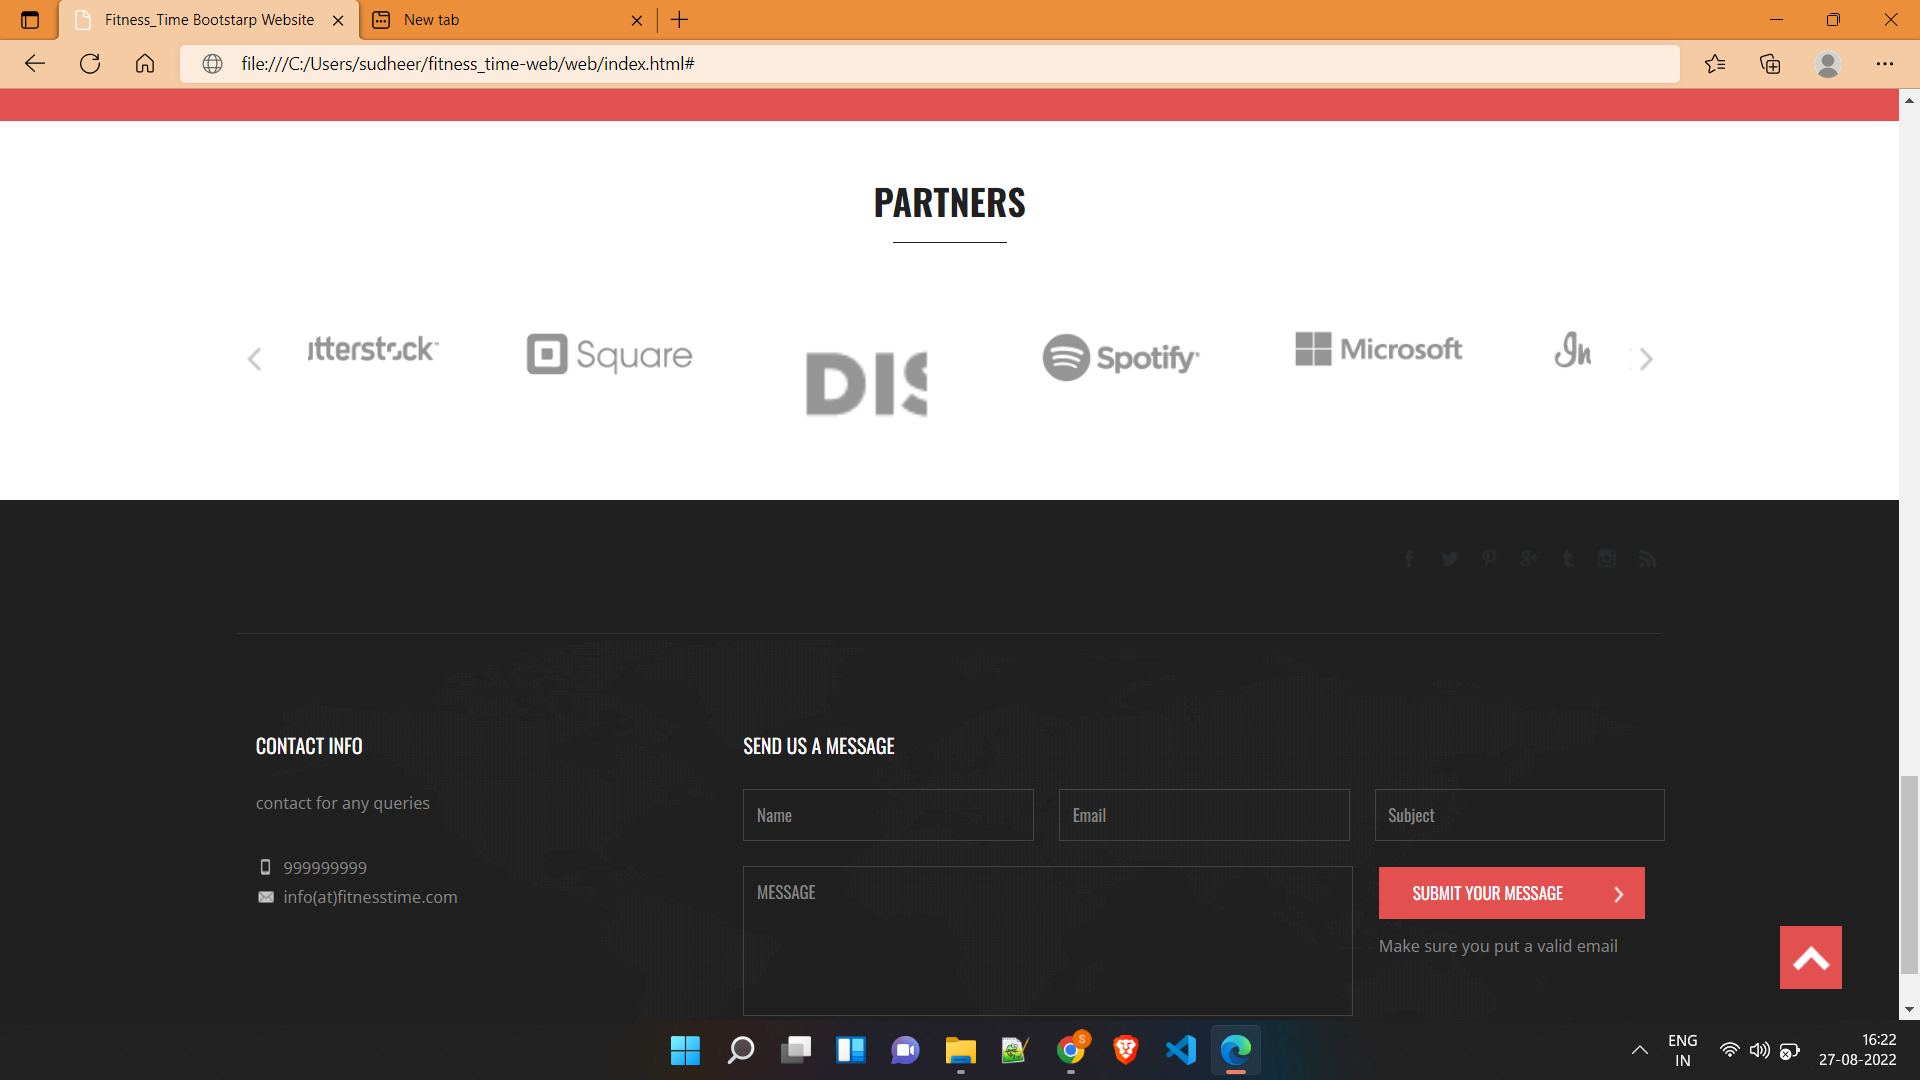This screenshot has height=1080, width=1920.
Task: Click inside the Email input field
Action: [1203, 815]
